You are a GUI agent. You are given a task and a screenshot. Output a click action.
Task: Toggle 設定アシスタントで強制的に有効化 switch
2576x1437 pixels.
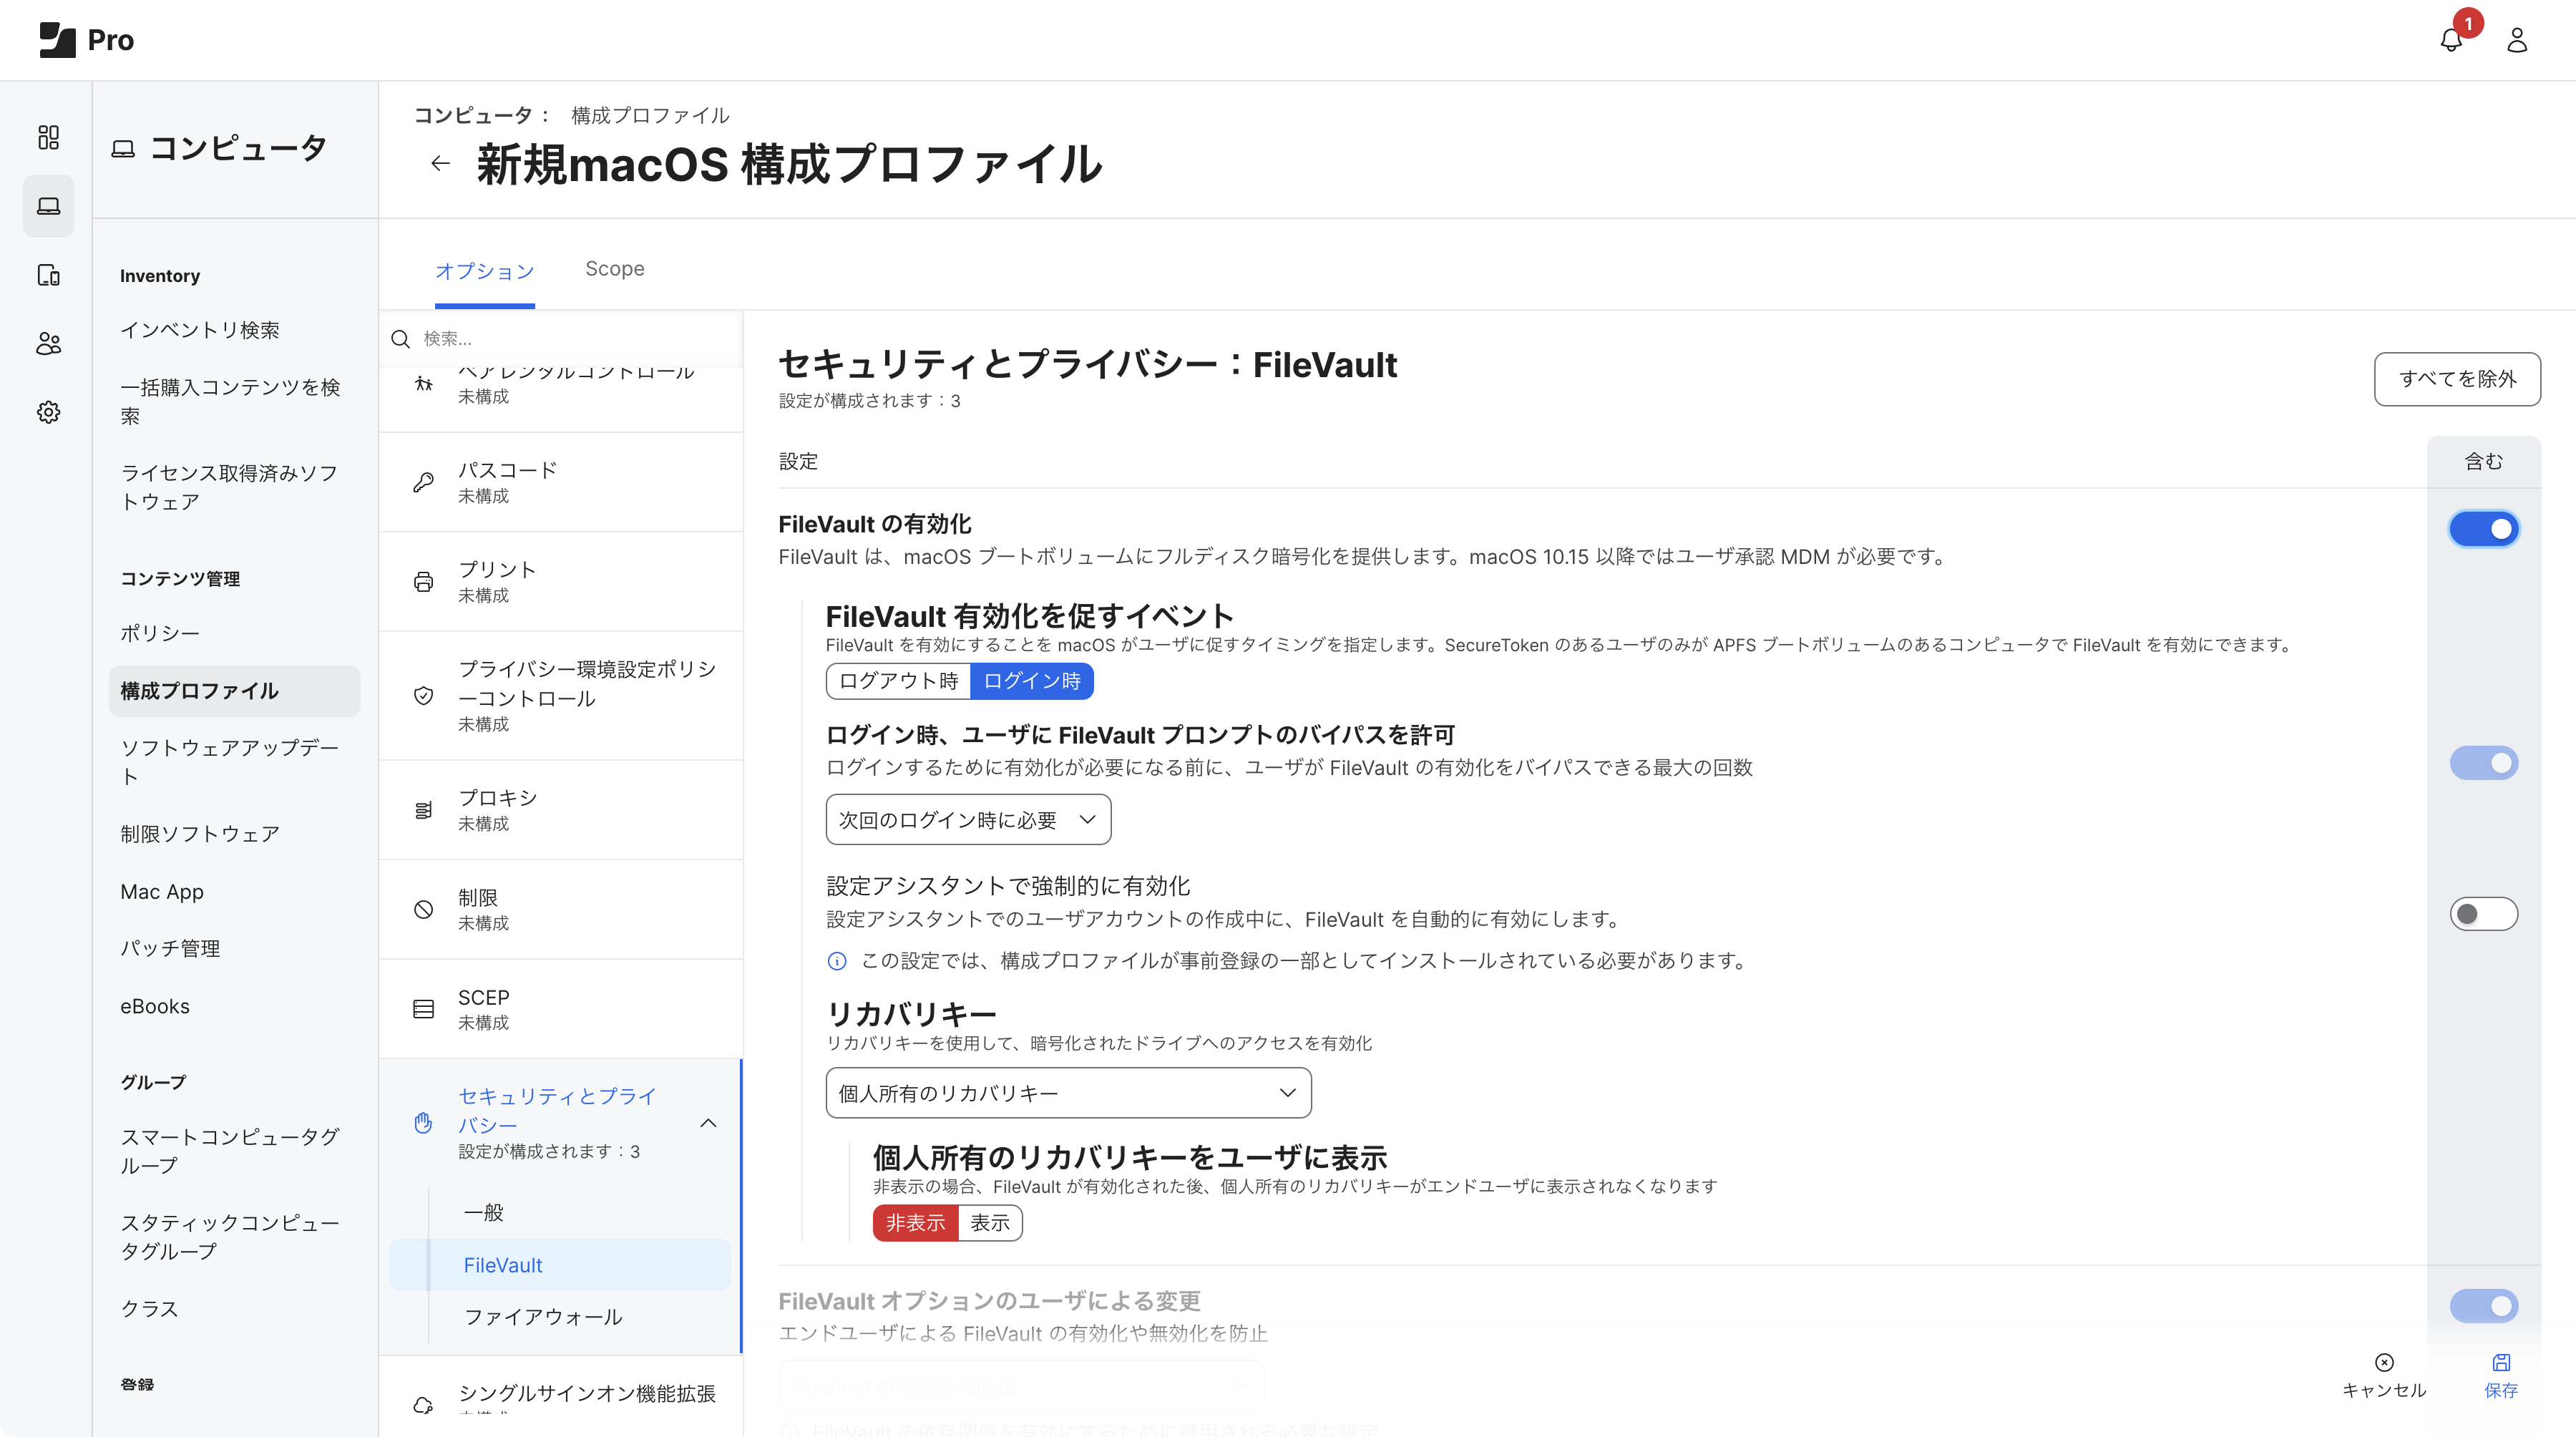pos(2483,914)
